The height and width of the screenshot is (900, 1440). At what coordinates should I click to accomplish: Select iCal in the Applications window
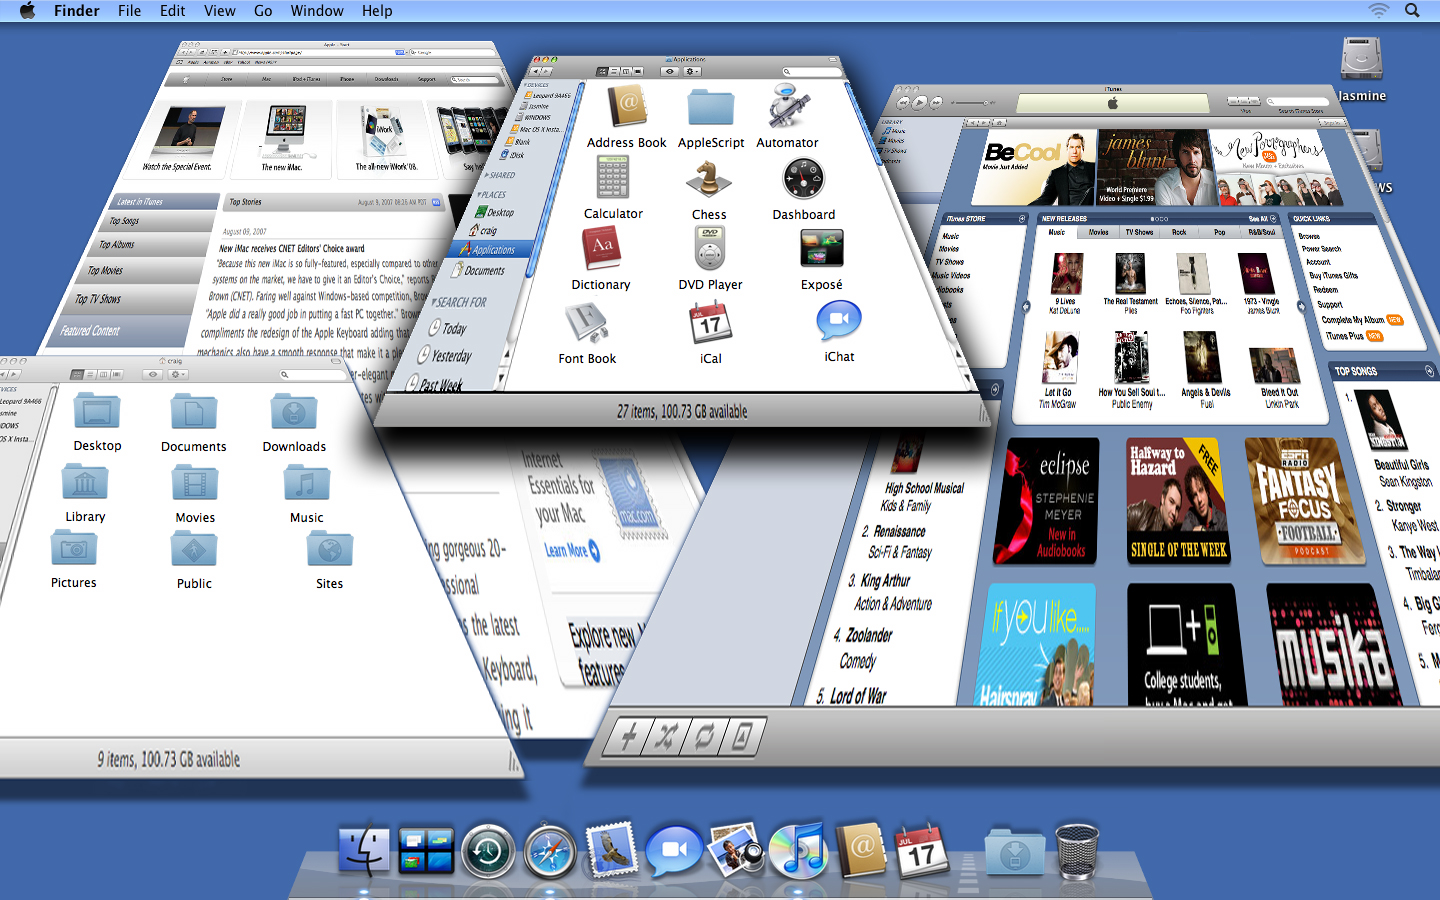coord(711,322)
